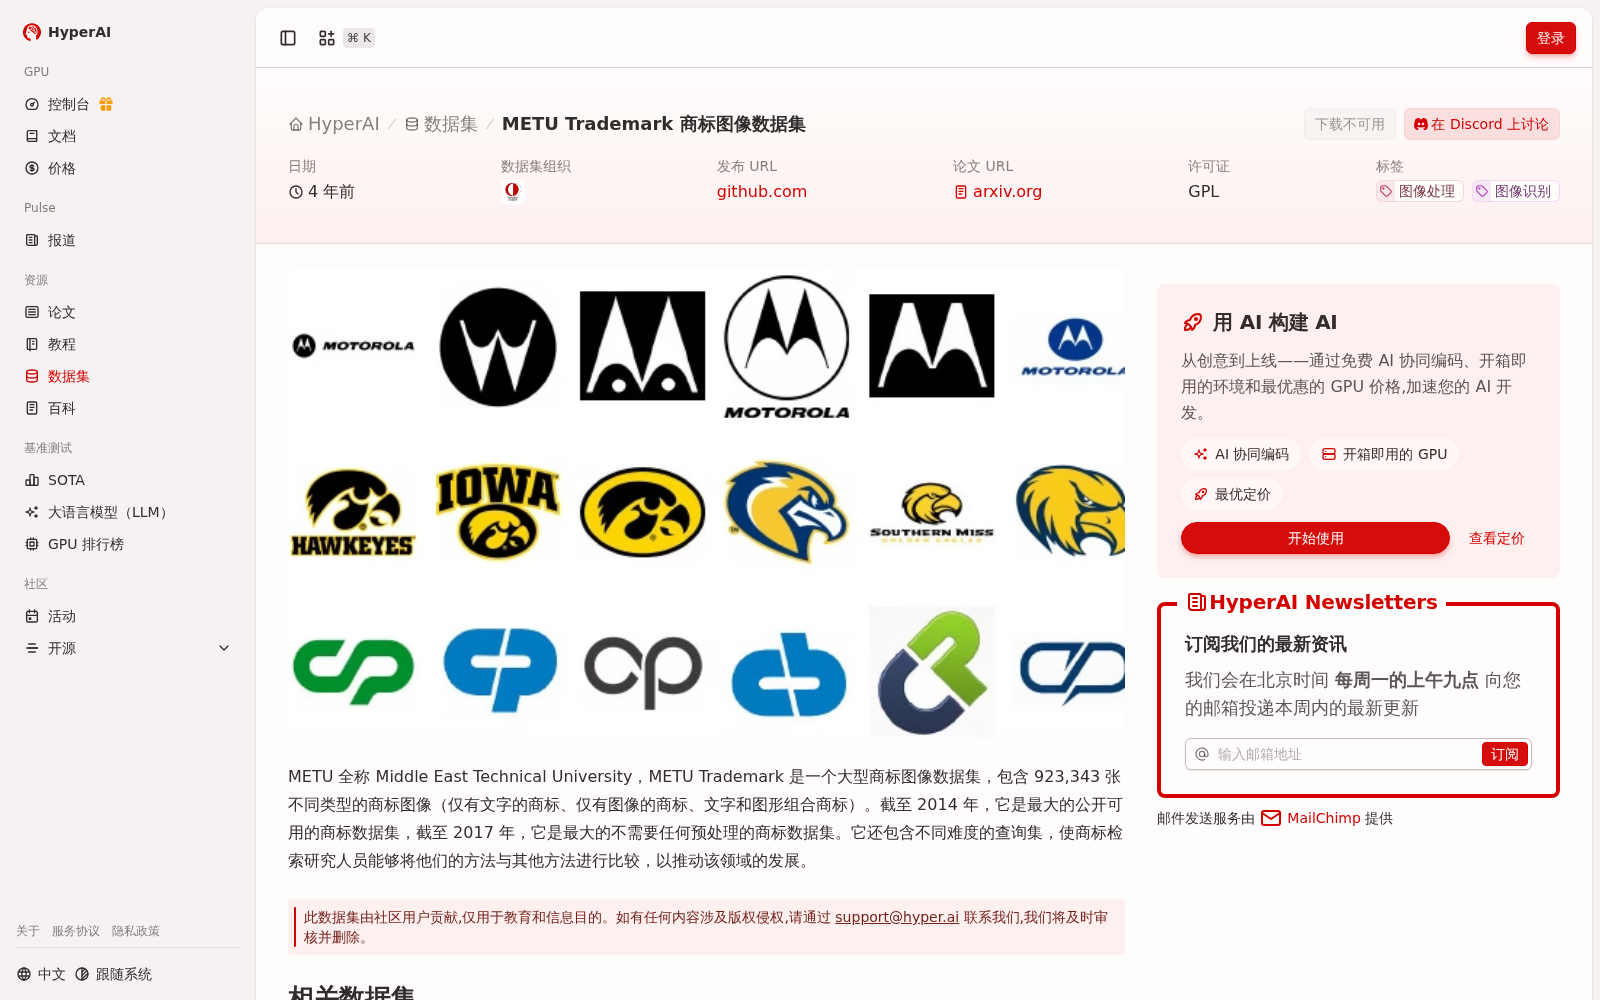Open 服务协议 terms footer link

[76, 931]
